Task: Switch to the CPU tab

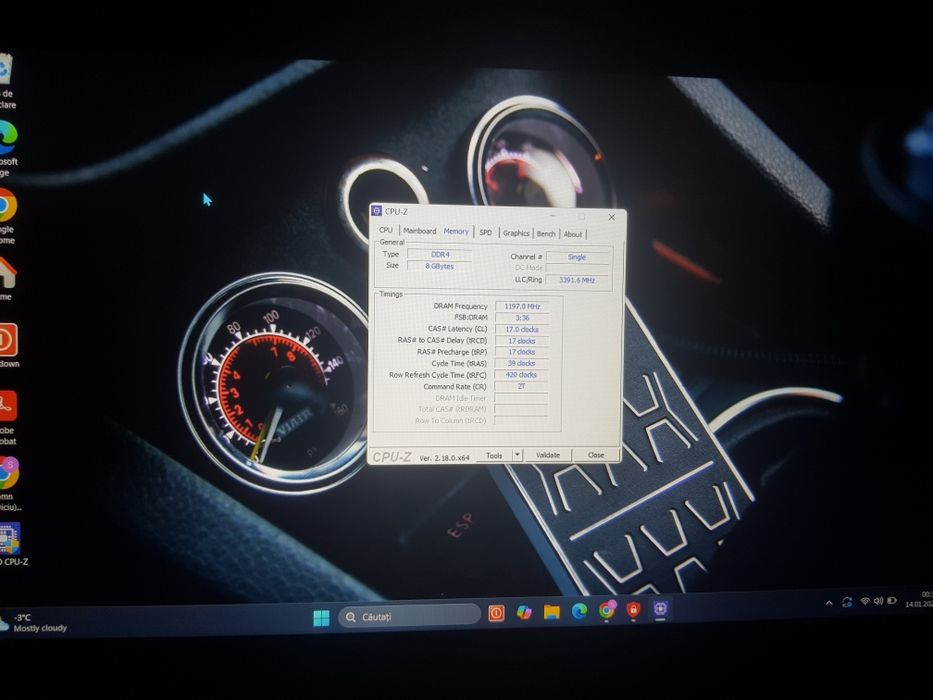Action: [386, 230]
